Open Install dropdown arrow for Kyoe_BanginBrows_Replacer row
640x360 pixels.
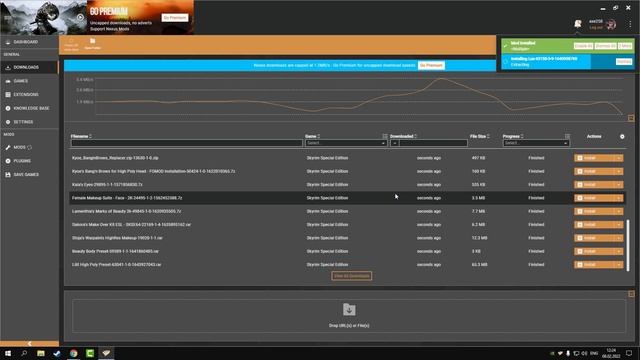[x=619, y=158]
